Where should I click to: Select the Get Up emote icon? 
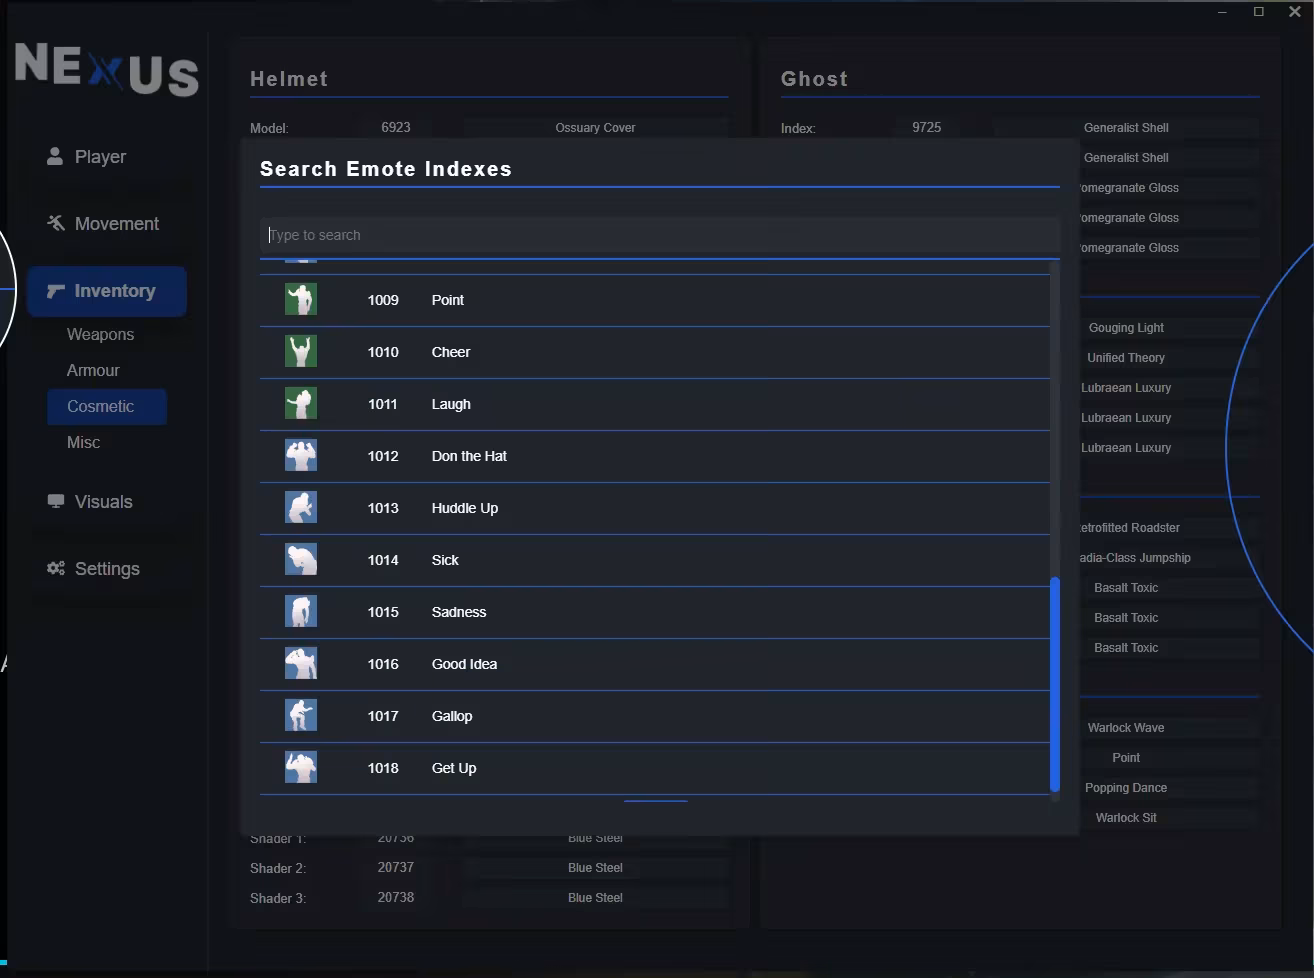(x=301, y=768)
